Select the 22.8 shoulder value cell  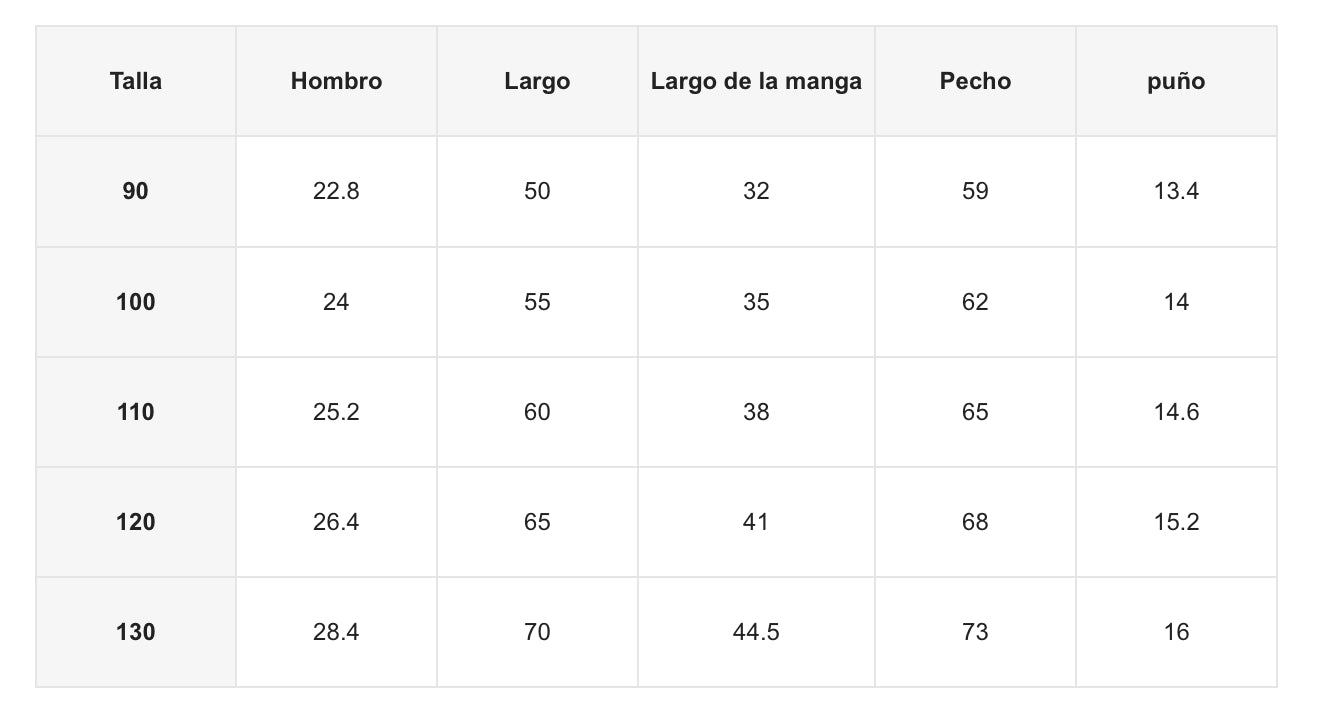click(x=336, y=191)
